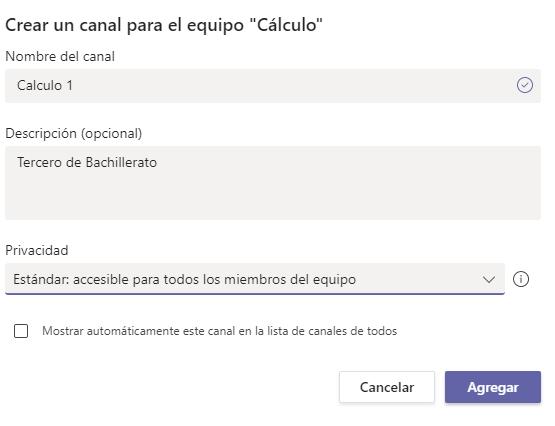
Task: Place cursor after Tercero de Bachillerato text
Action: coord(158,162)
